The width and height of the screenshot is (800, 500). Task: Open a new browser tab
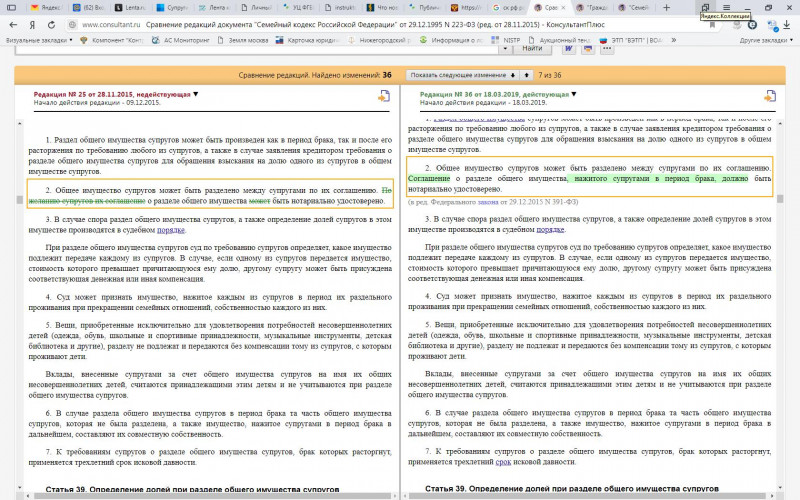click(x=666, y=8)
